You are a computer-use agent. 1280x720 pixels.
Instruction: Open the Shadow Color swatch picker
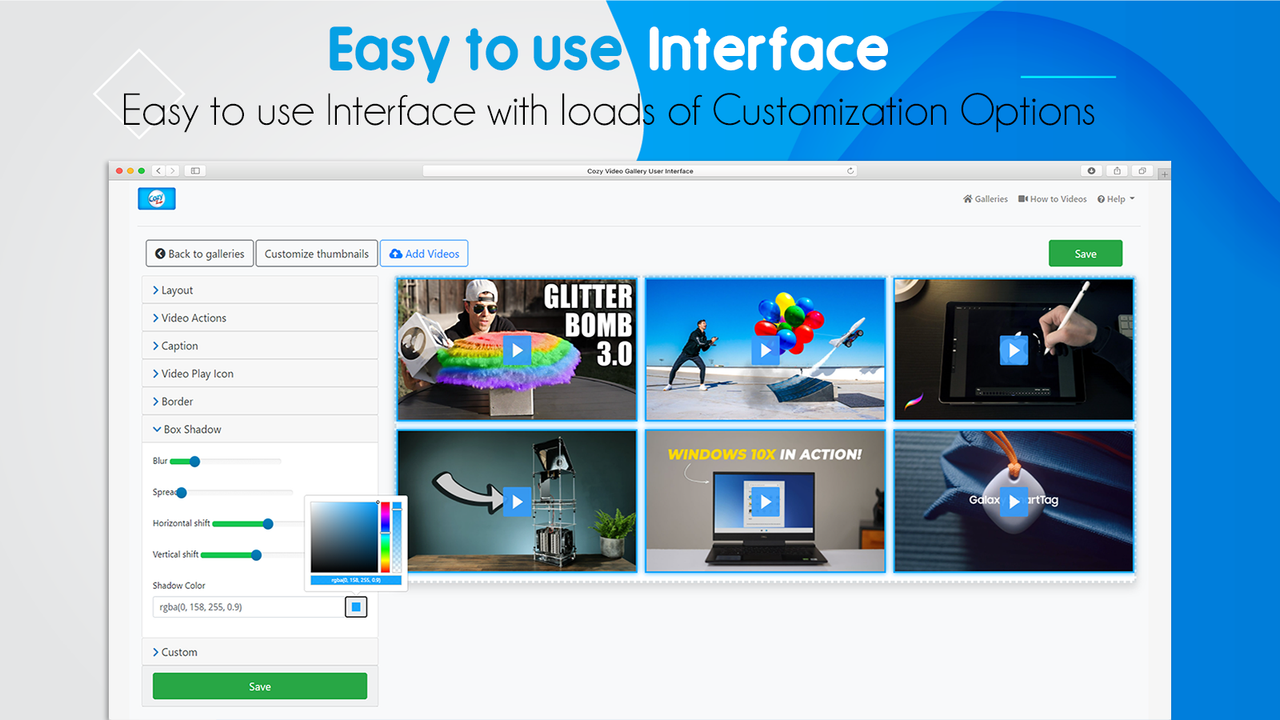(x=356, y=606)
